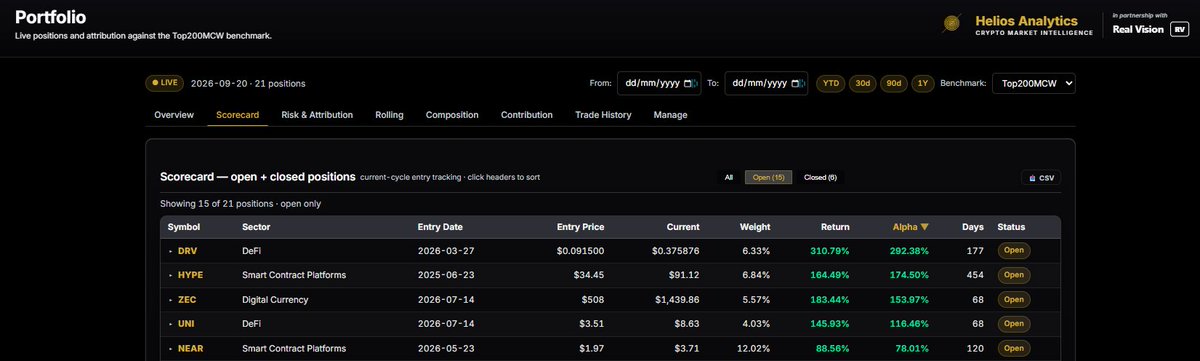Image resolution: width=1200 pixels, height=361 pixels.
Task: Click the ZEC sector Digital Currency
Action: point(276,299)
